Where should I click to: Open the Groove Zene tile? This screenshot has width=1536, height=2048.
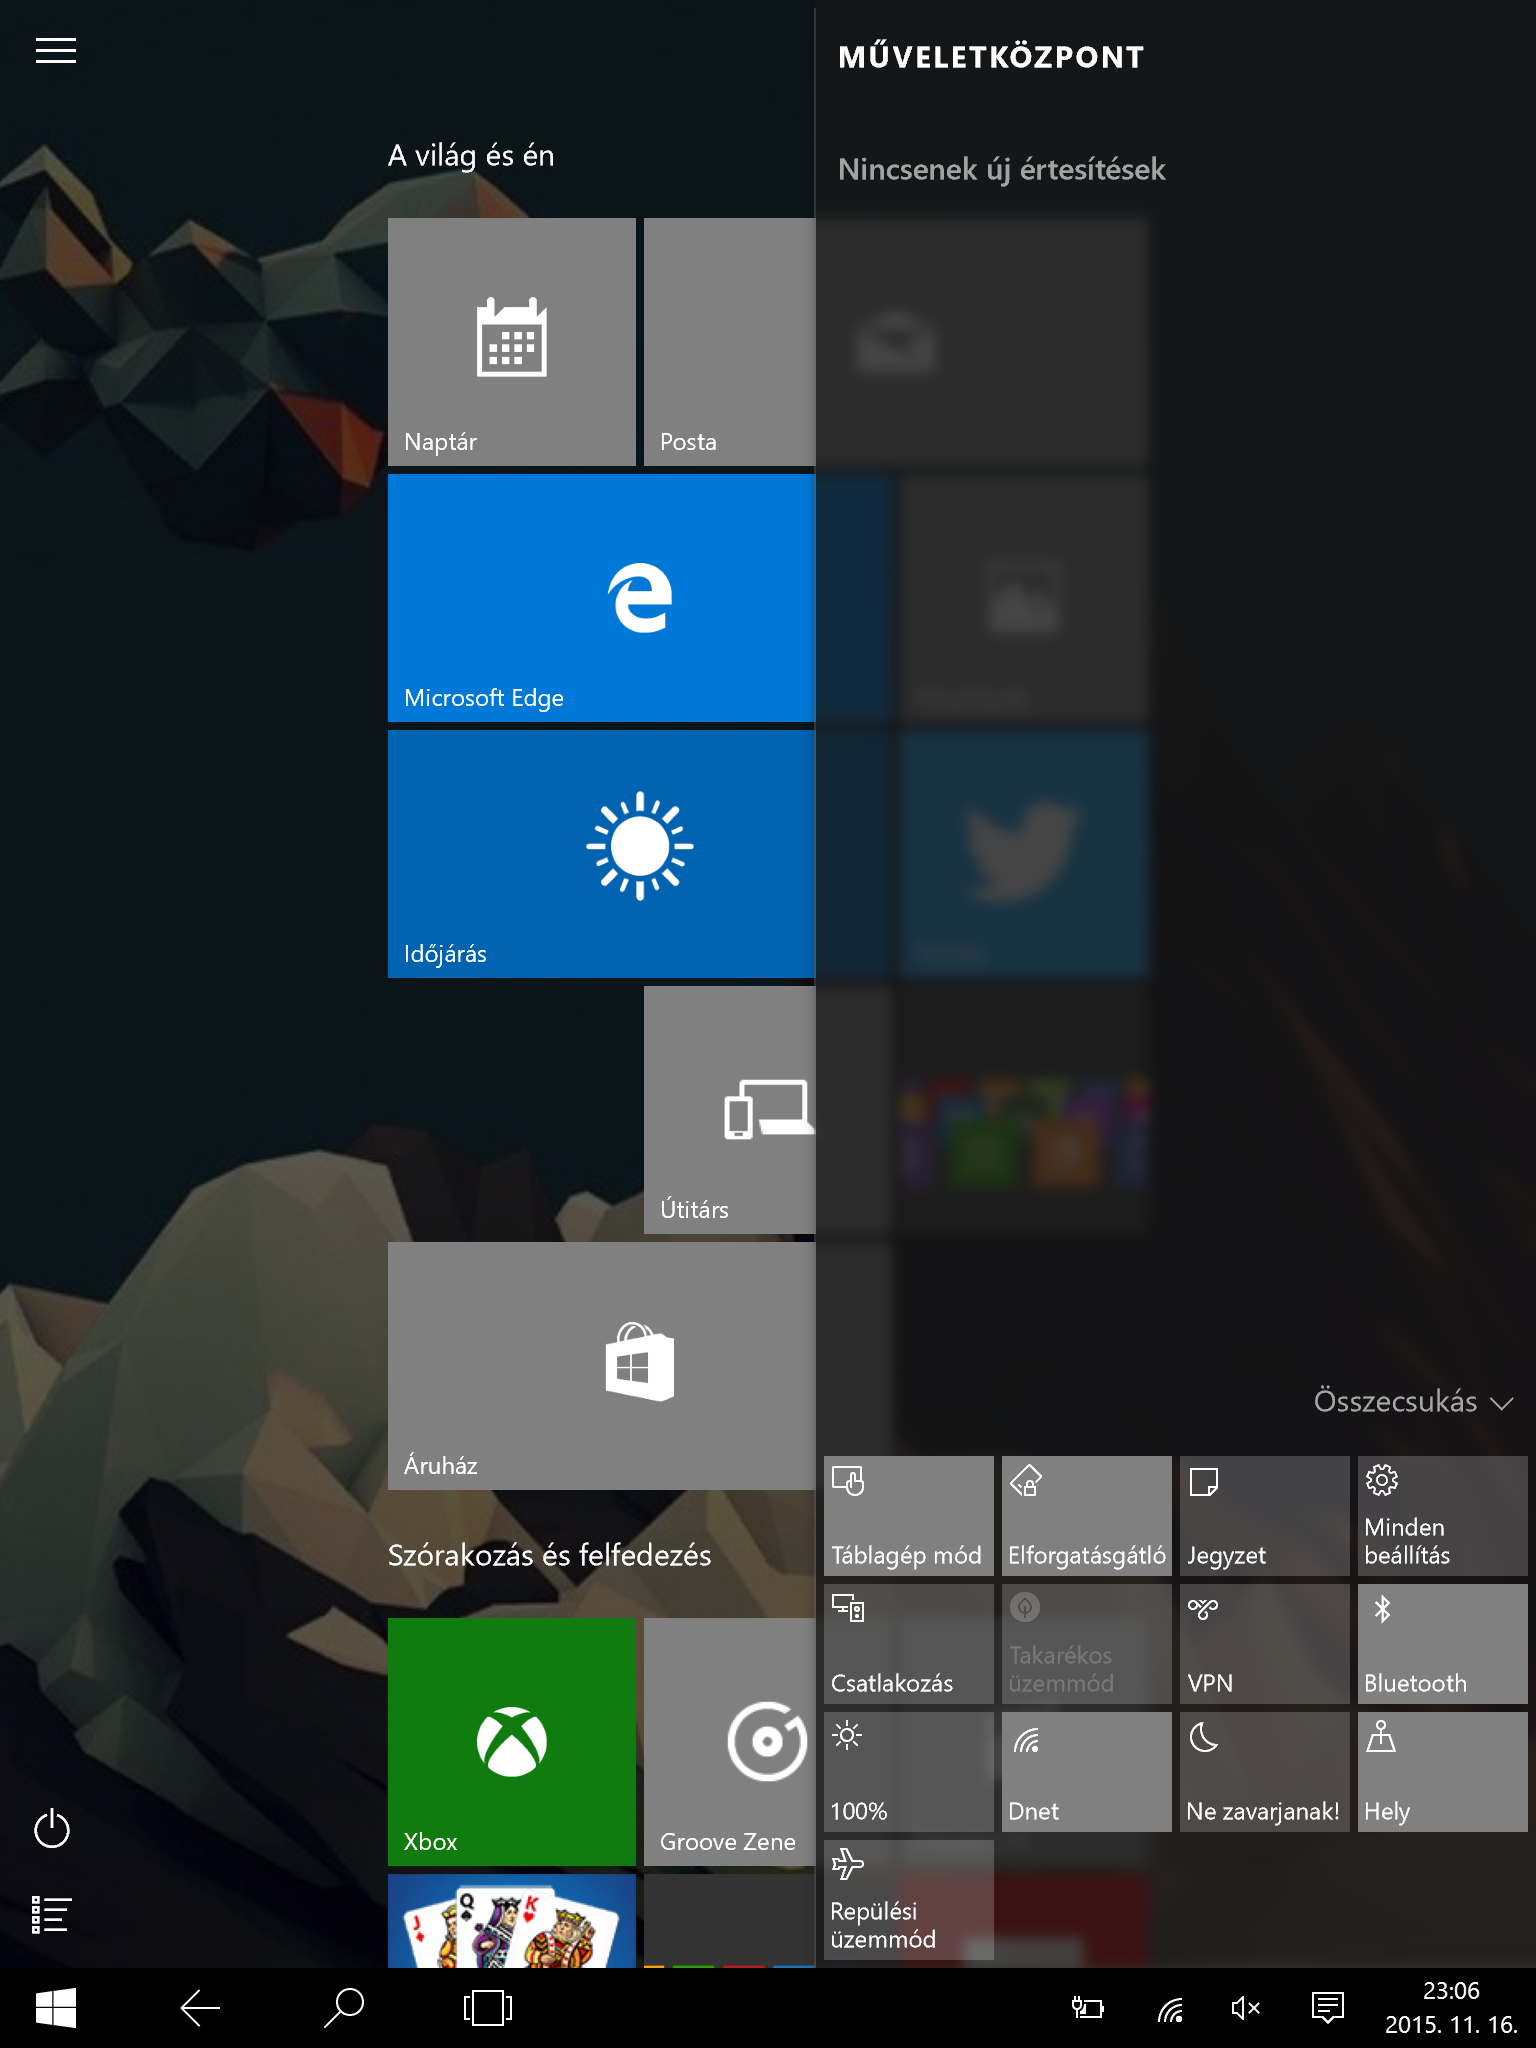pos(729,1741)
